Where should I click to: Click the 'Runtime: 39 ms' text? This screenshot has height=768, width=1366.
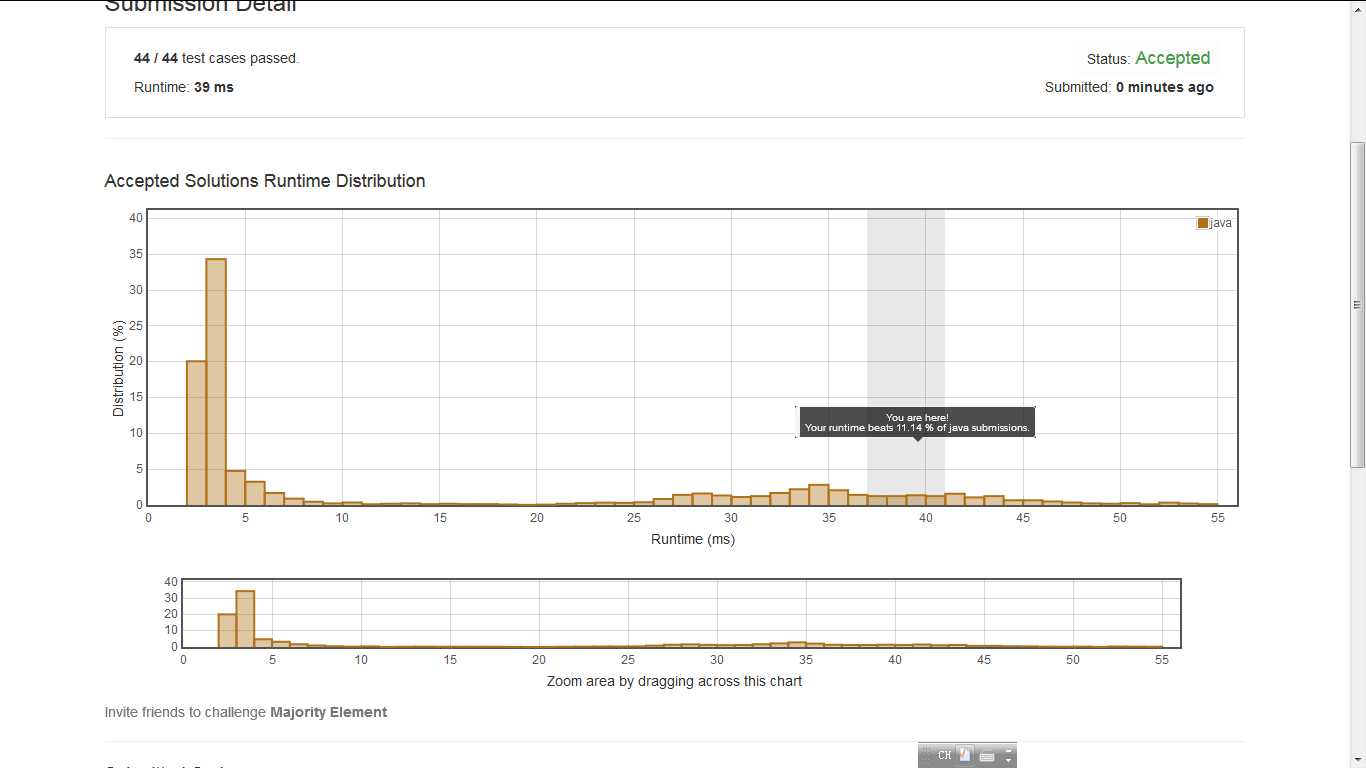point(184,87)
